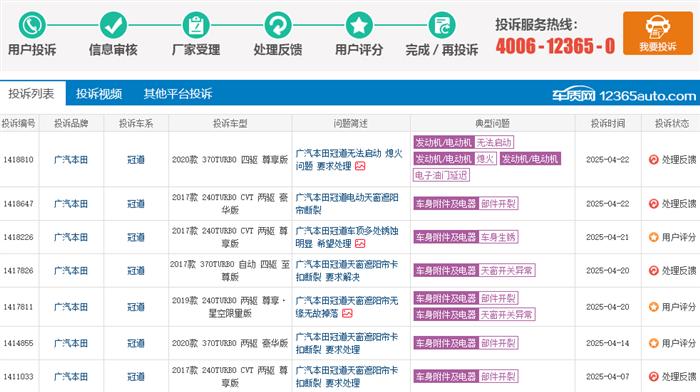Switch to the 其他平台投诉 tab
Screen dimensions: 700x392
178,93
